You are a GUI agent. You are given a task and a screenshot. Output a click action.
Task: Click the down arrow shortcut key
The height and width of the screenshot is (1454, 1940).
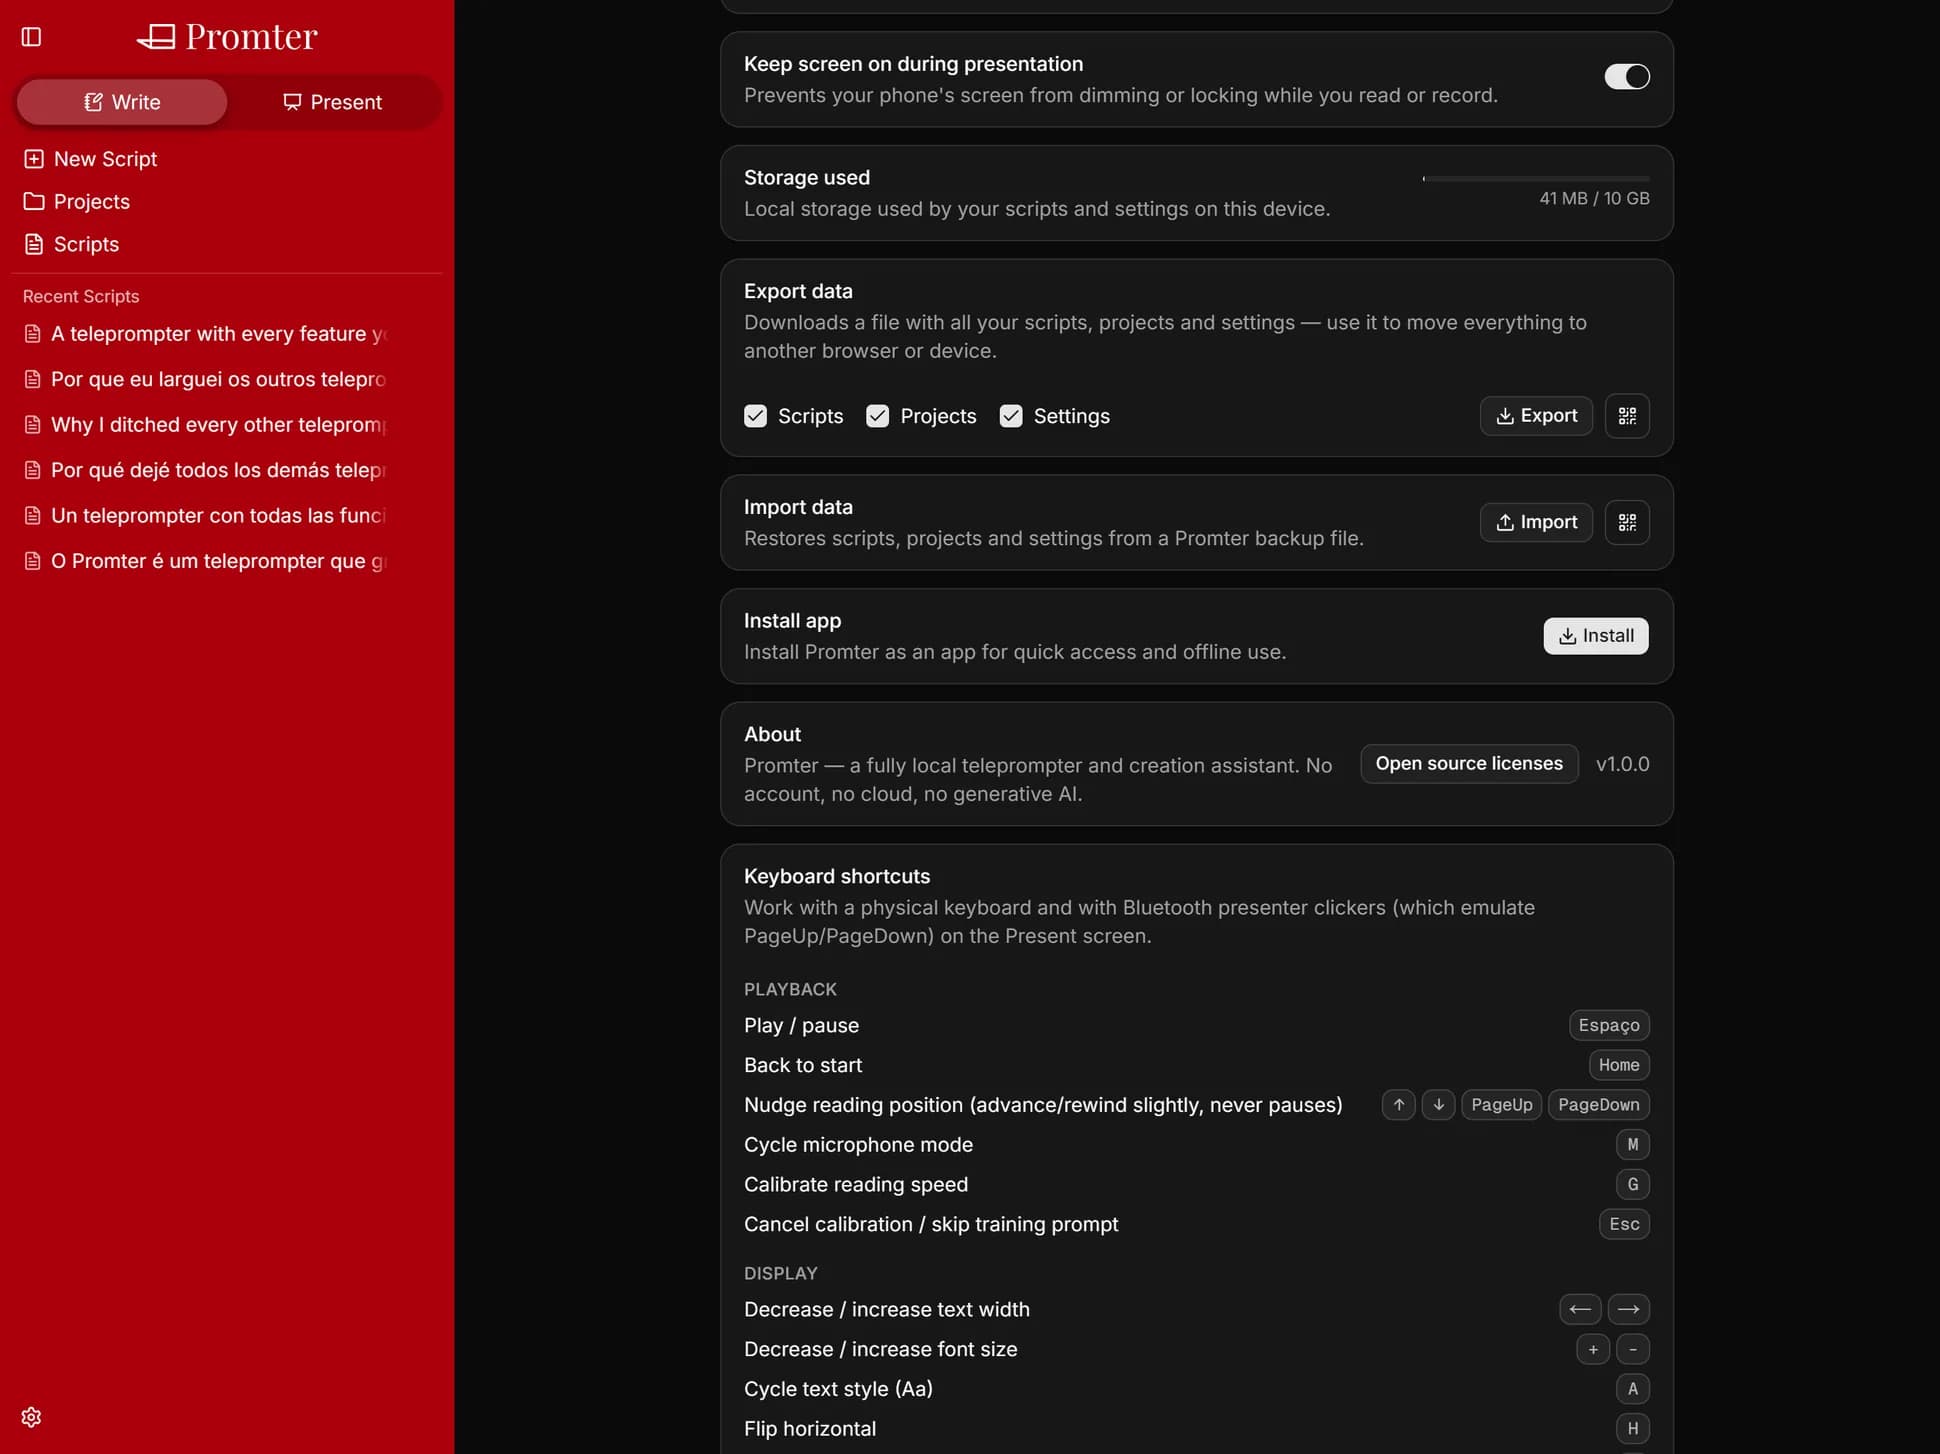coord(1438,1105)
